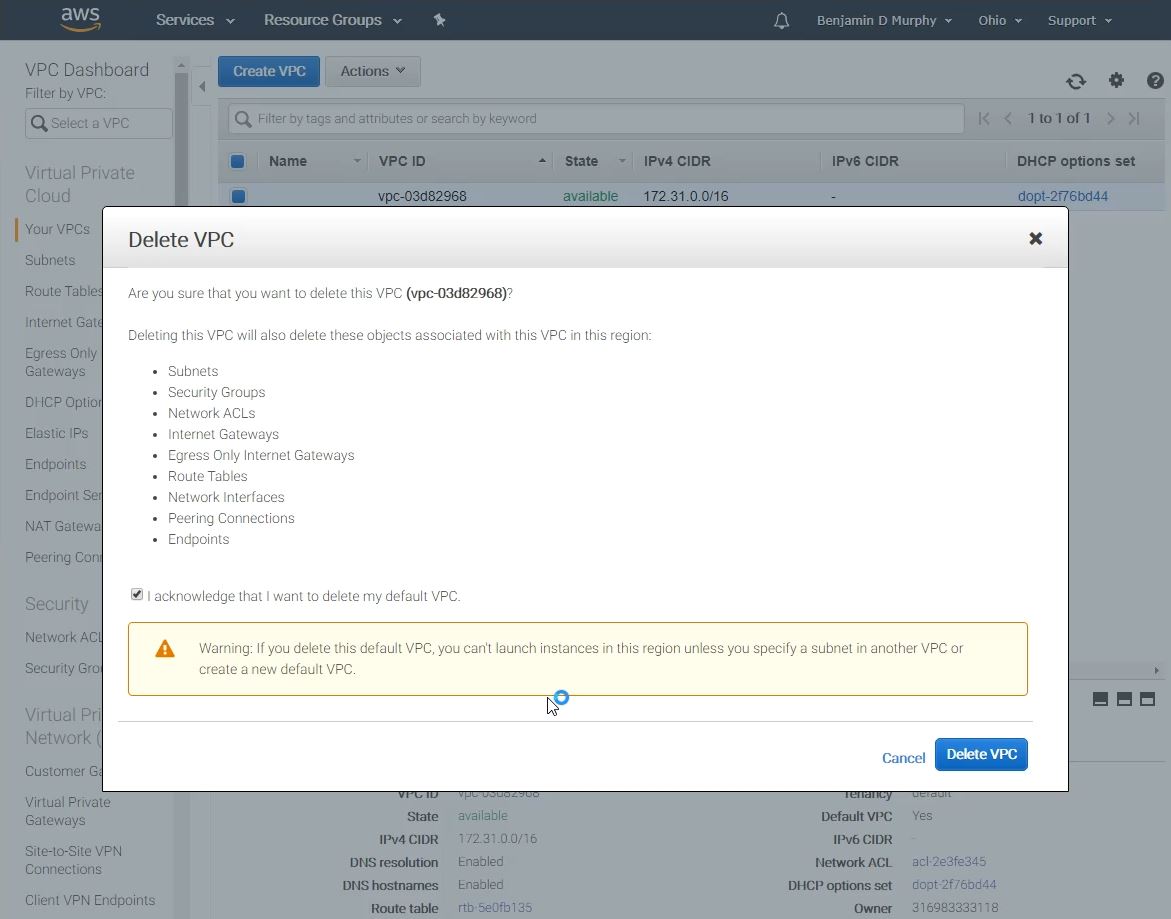Open Site-to-Site VPN Connections
Viewport: 1171px width, 919px height.
73,860
